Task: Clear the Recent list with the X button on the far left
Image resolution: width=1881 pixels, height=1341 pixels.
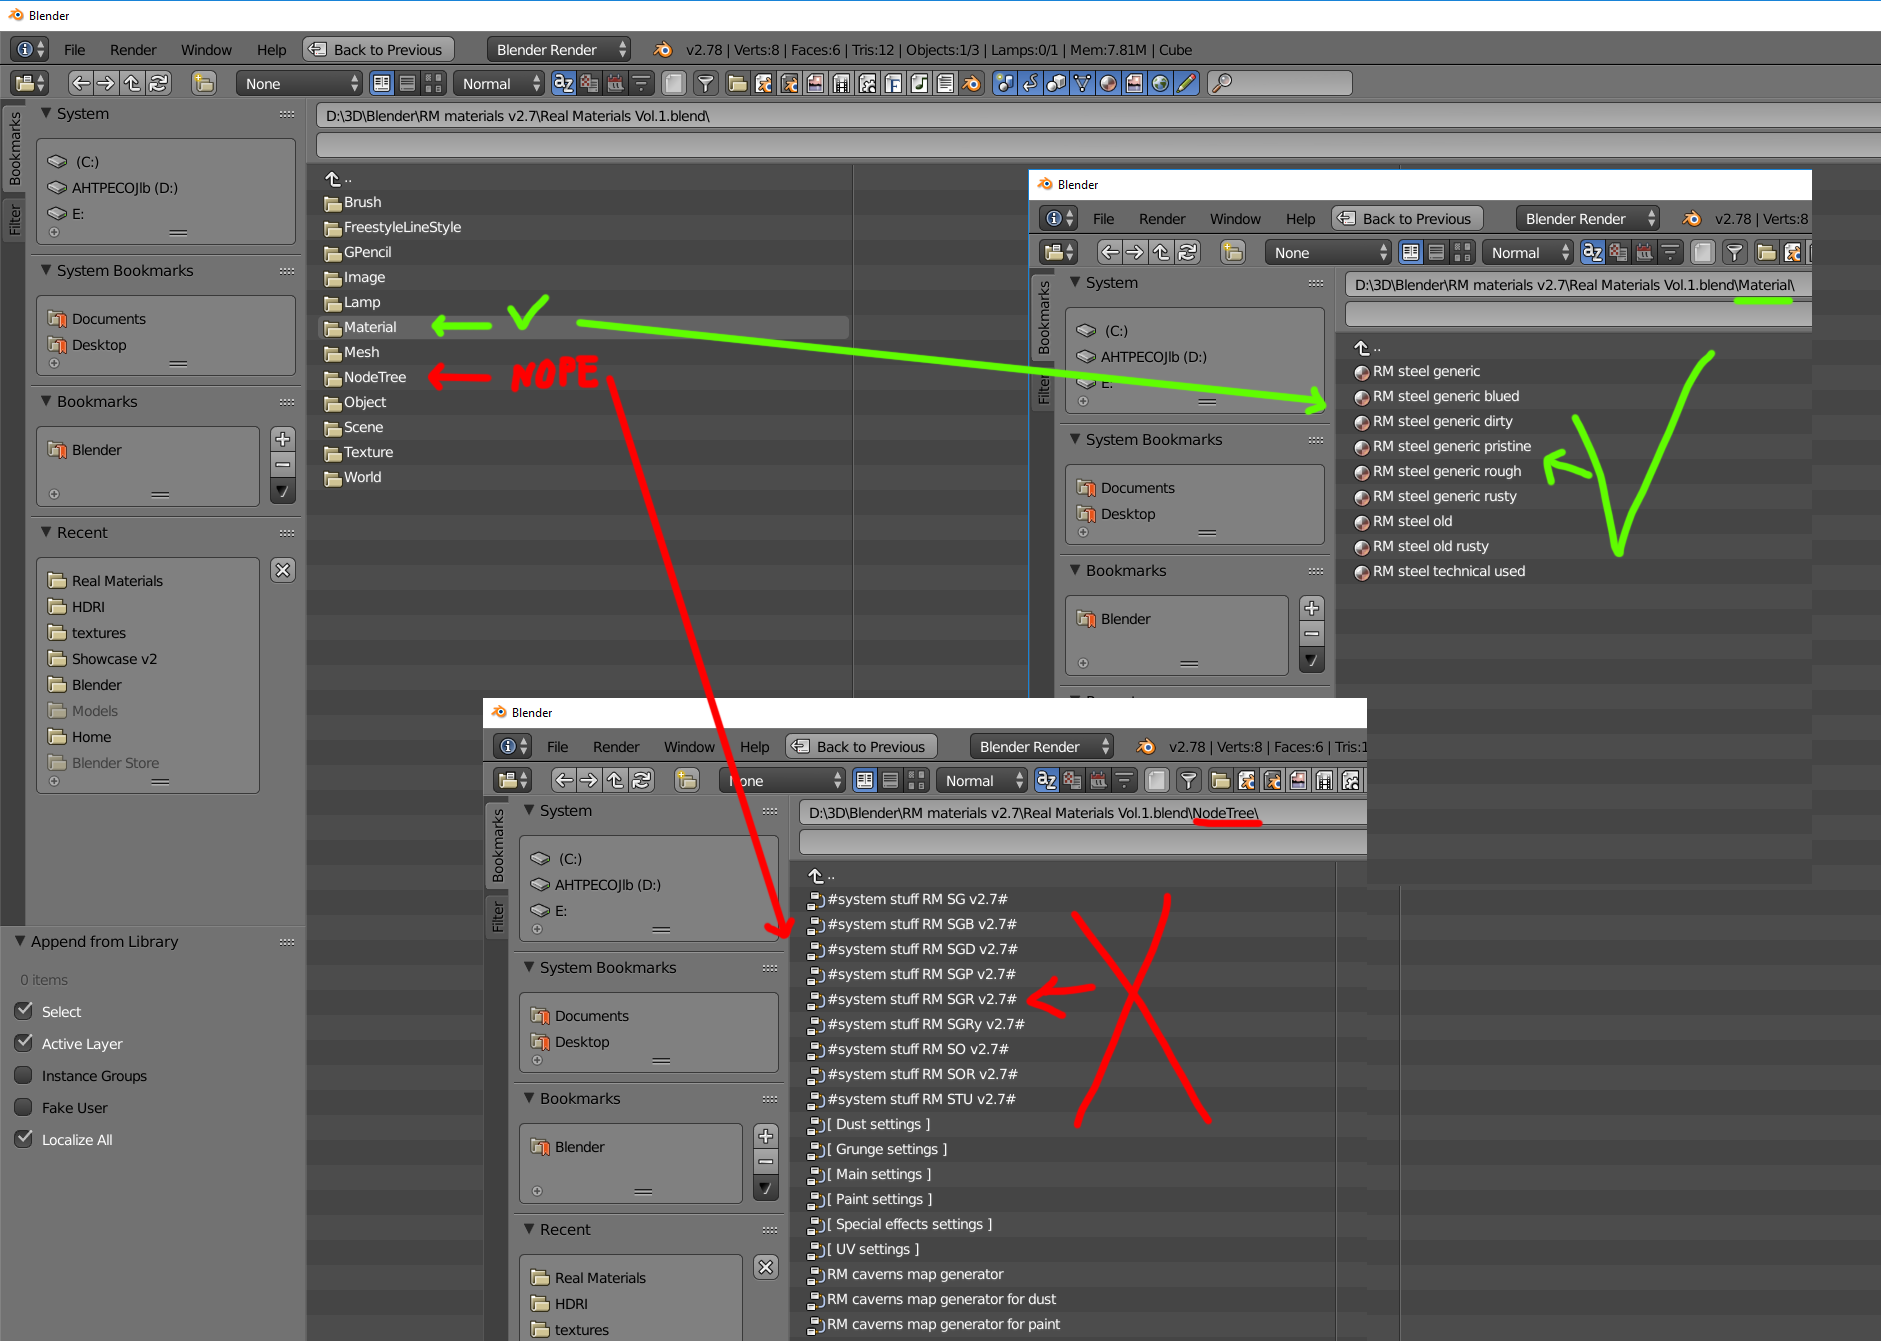Action: pos(283,570)
